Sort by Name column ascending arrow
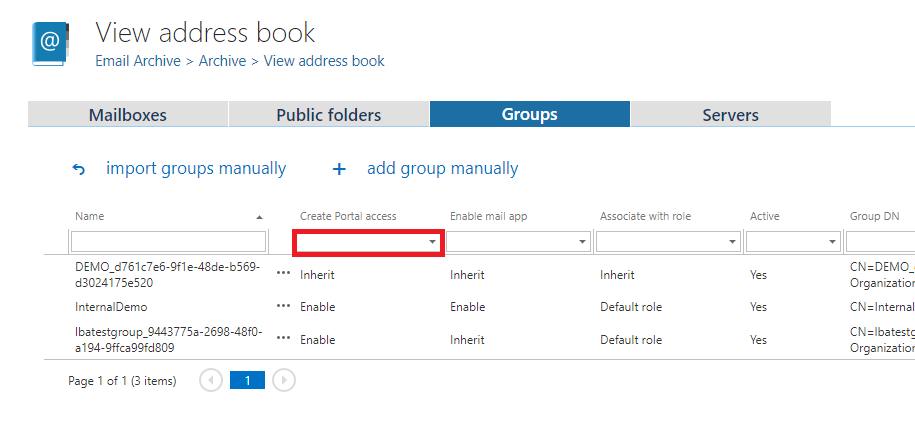Viewport: 915px width, 435px height. (x=260, y=217)
